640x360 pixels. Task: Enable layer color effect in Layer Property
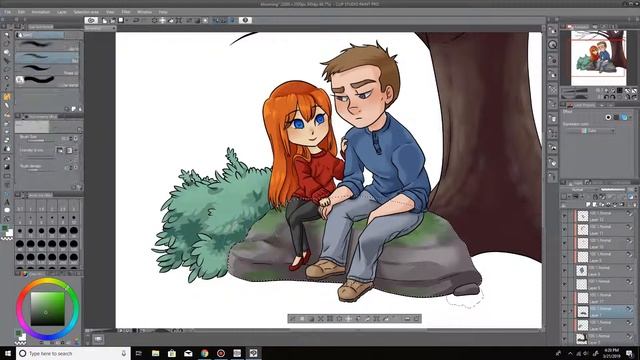click(624, 117)
